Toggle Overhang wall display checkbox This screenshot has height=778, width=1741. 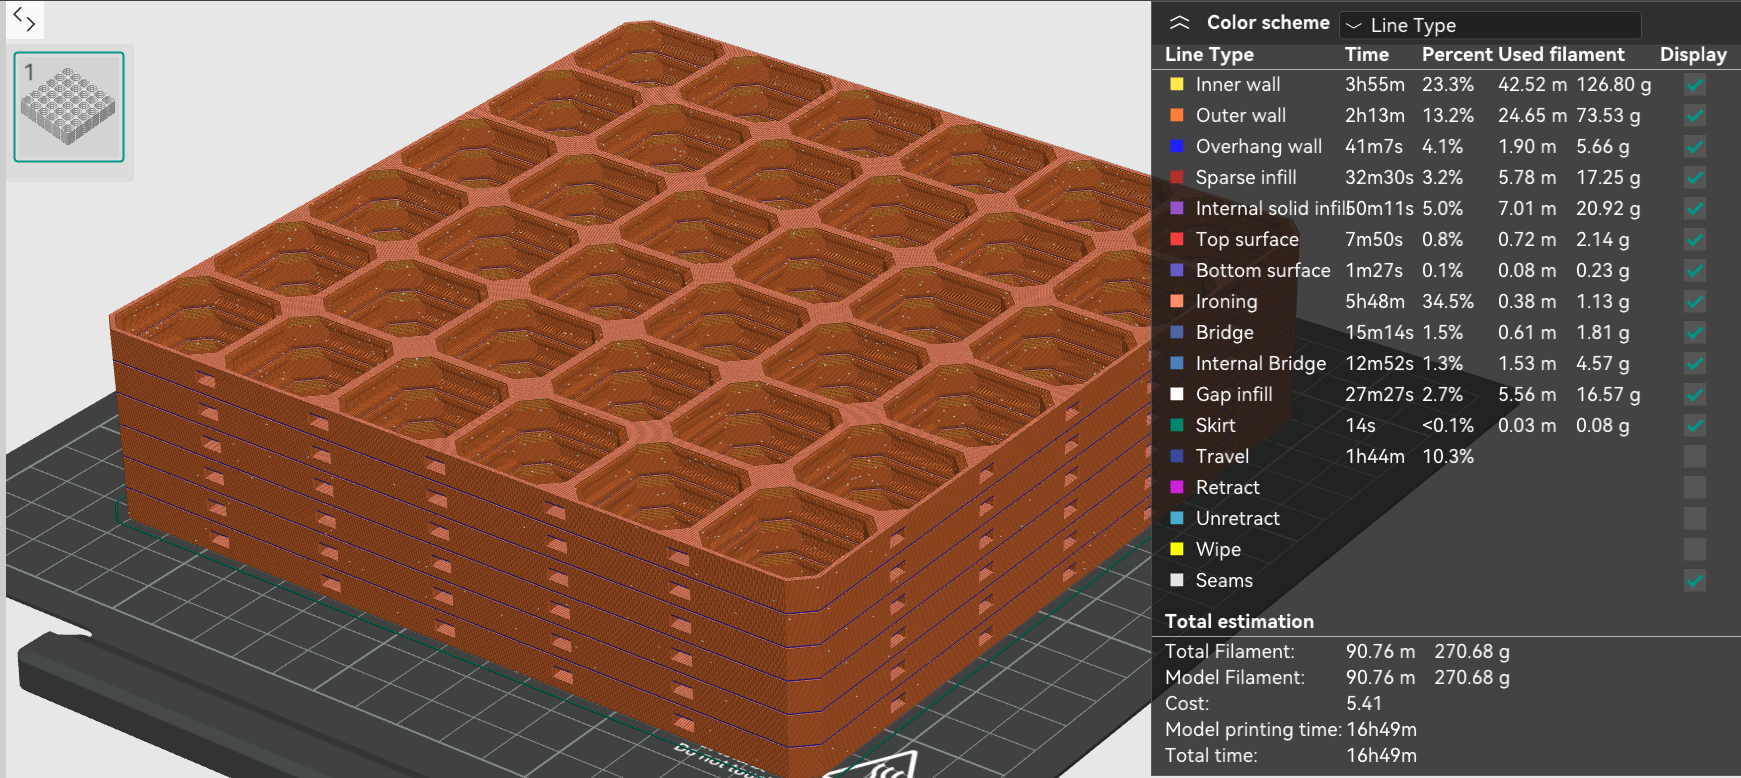tap(1694, 147)
